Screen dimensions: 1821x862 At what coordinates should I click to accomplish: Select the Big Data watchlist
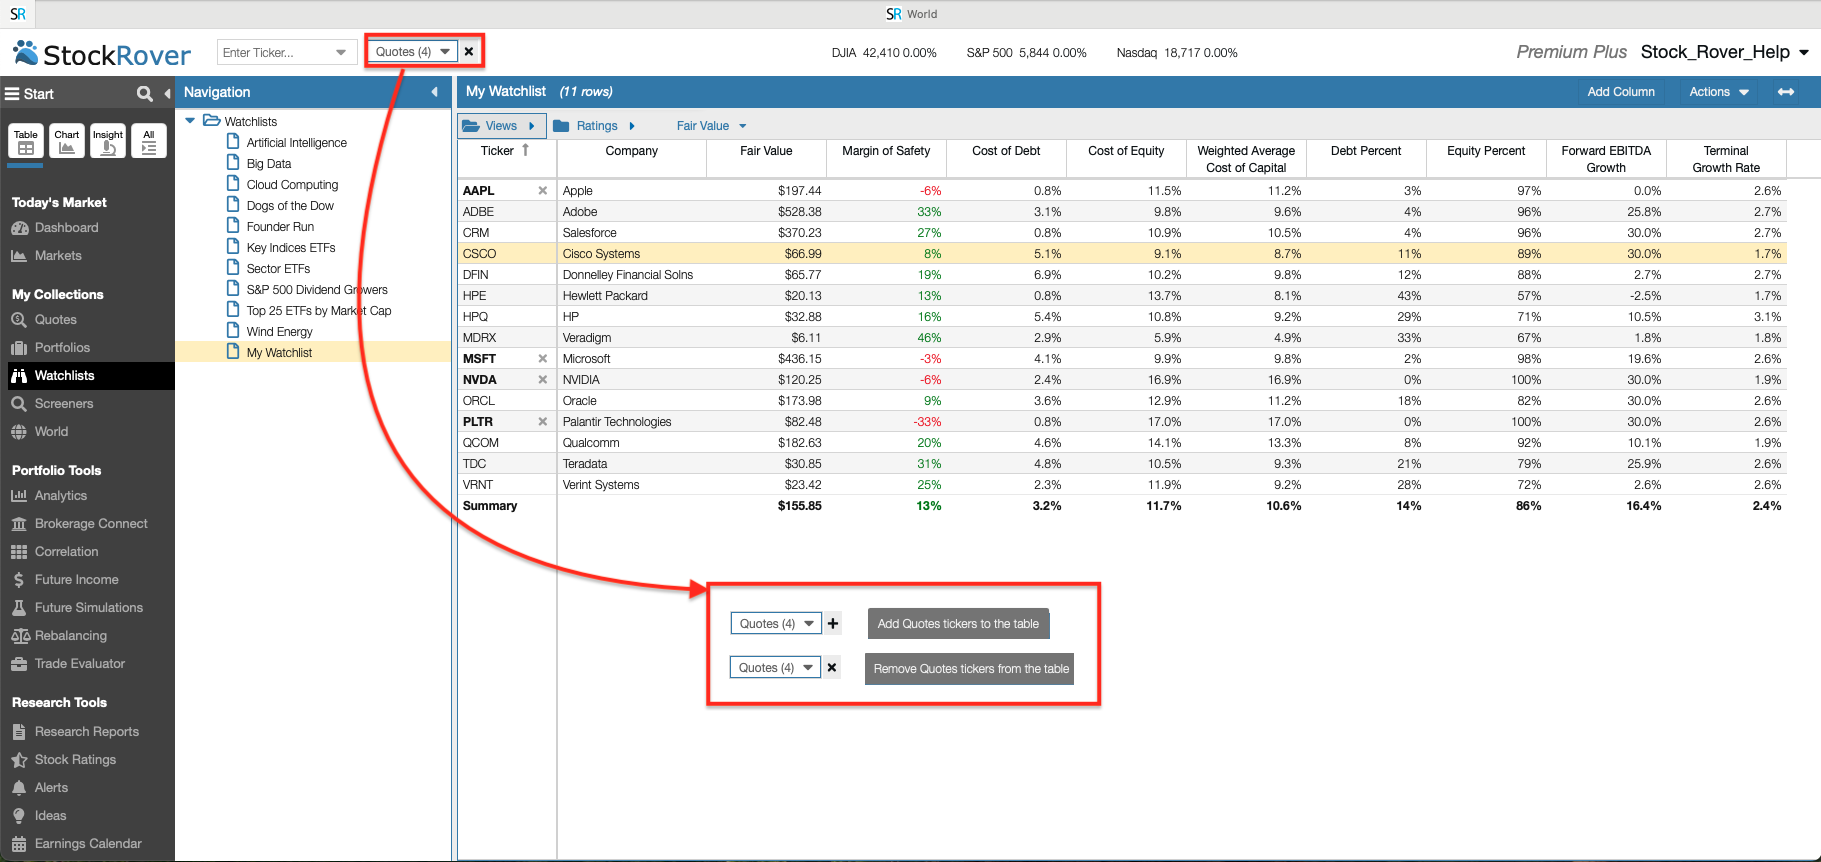269,164
